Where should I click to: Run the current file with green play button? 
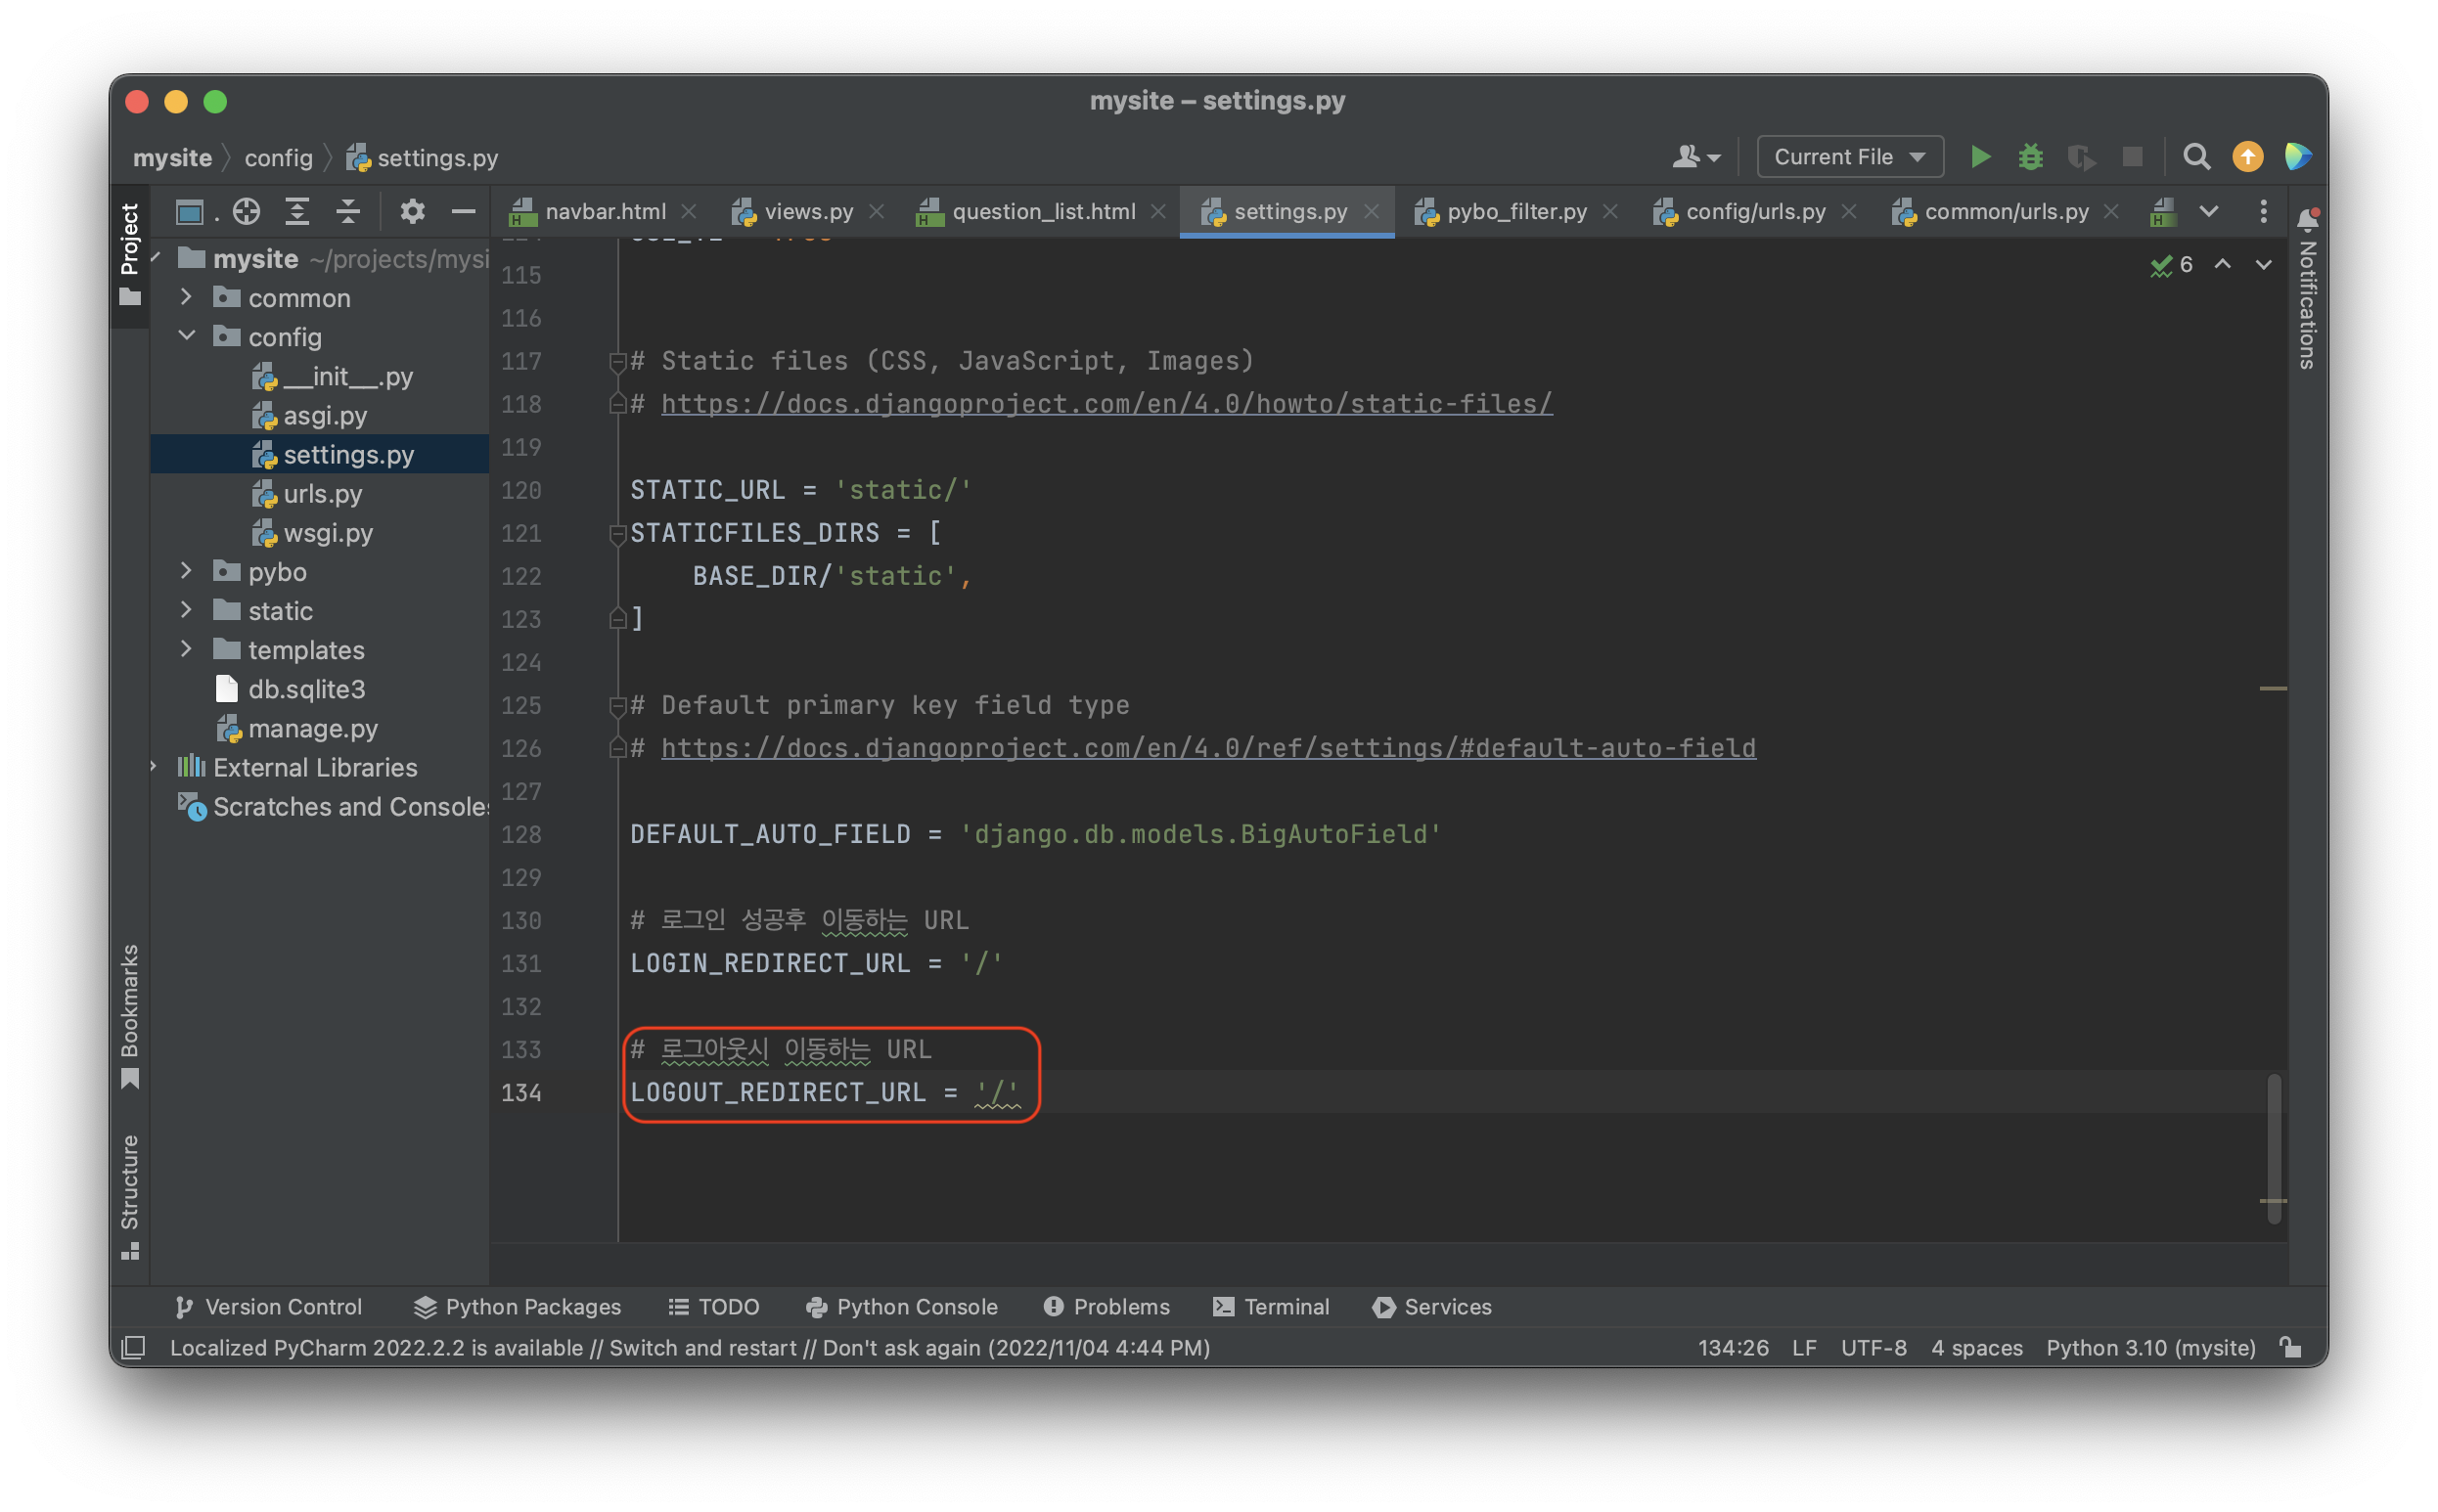point(1980,157)
